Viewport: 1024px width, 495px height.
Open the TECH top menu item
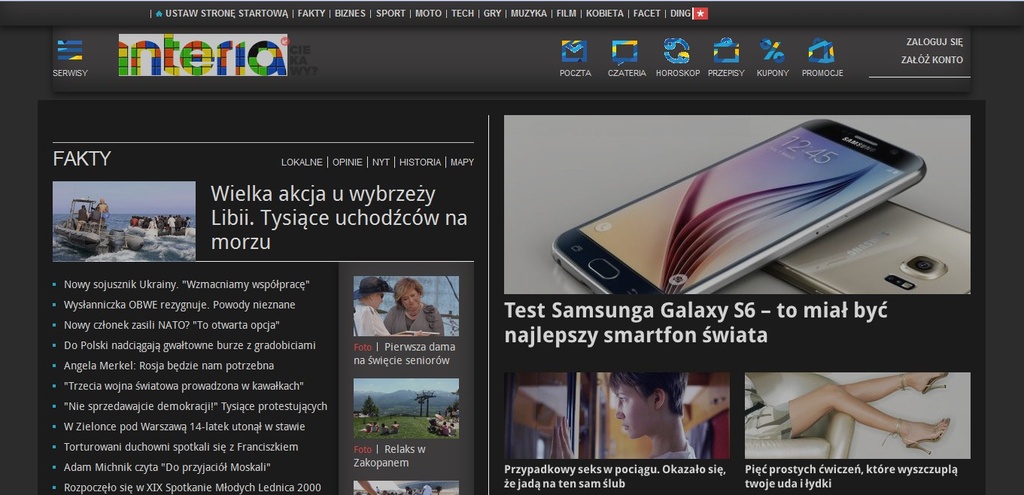click(463, 13)
